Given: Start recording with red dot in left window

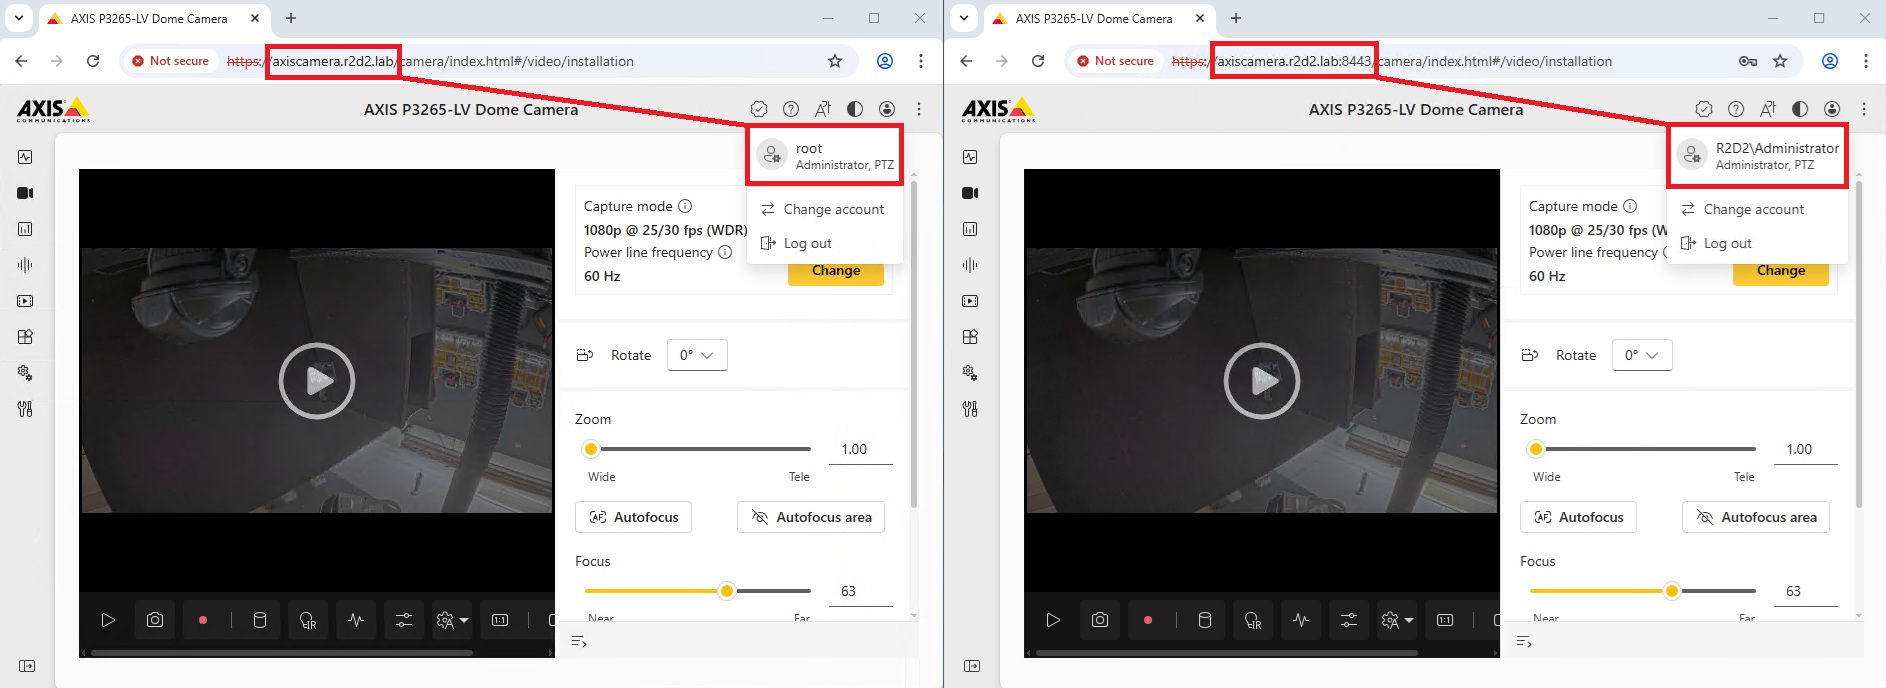Looking at the screenshot, I should click(203, 620).
